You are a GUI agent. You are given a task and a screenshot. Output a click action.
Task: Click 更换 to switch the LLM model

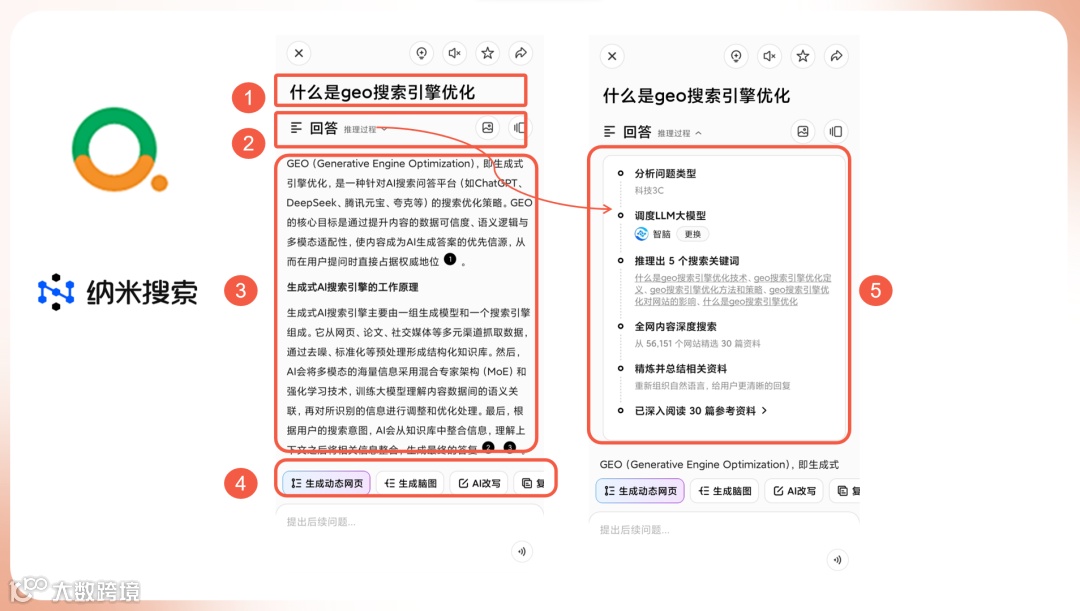point(693,234)
